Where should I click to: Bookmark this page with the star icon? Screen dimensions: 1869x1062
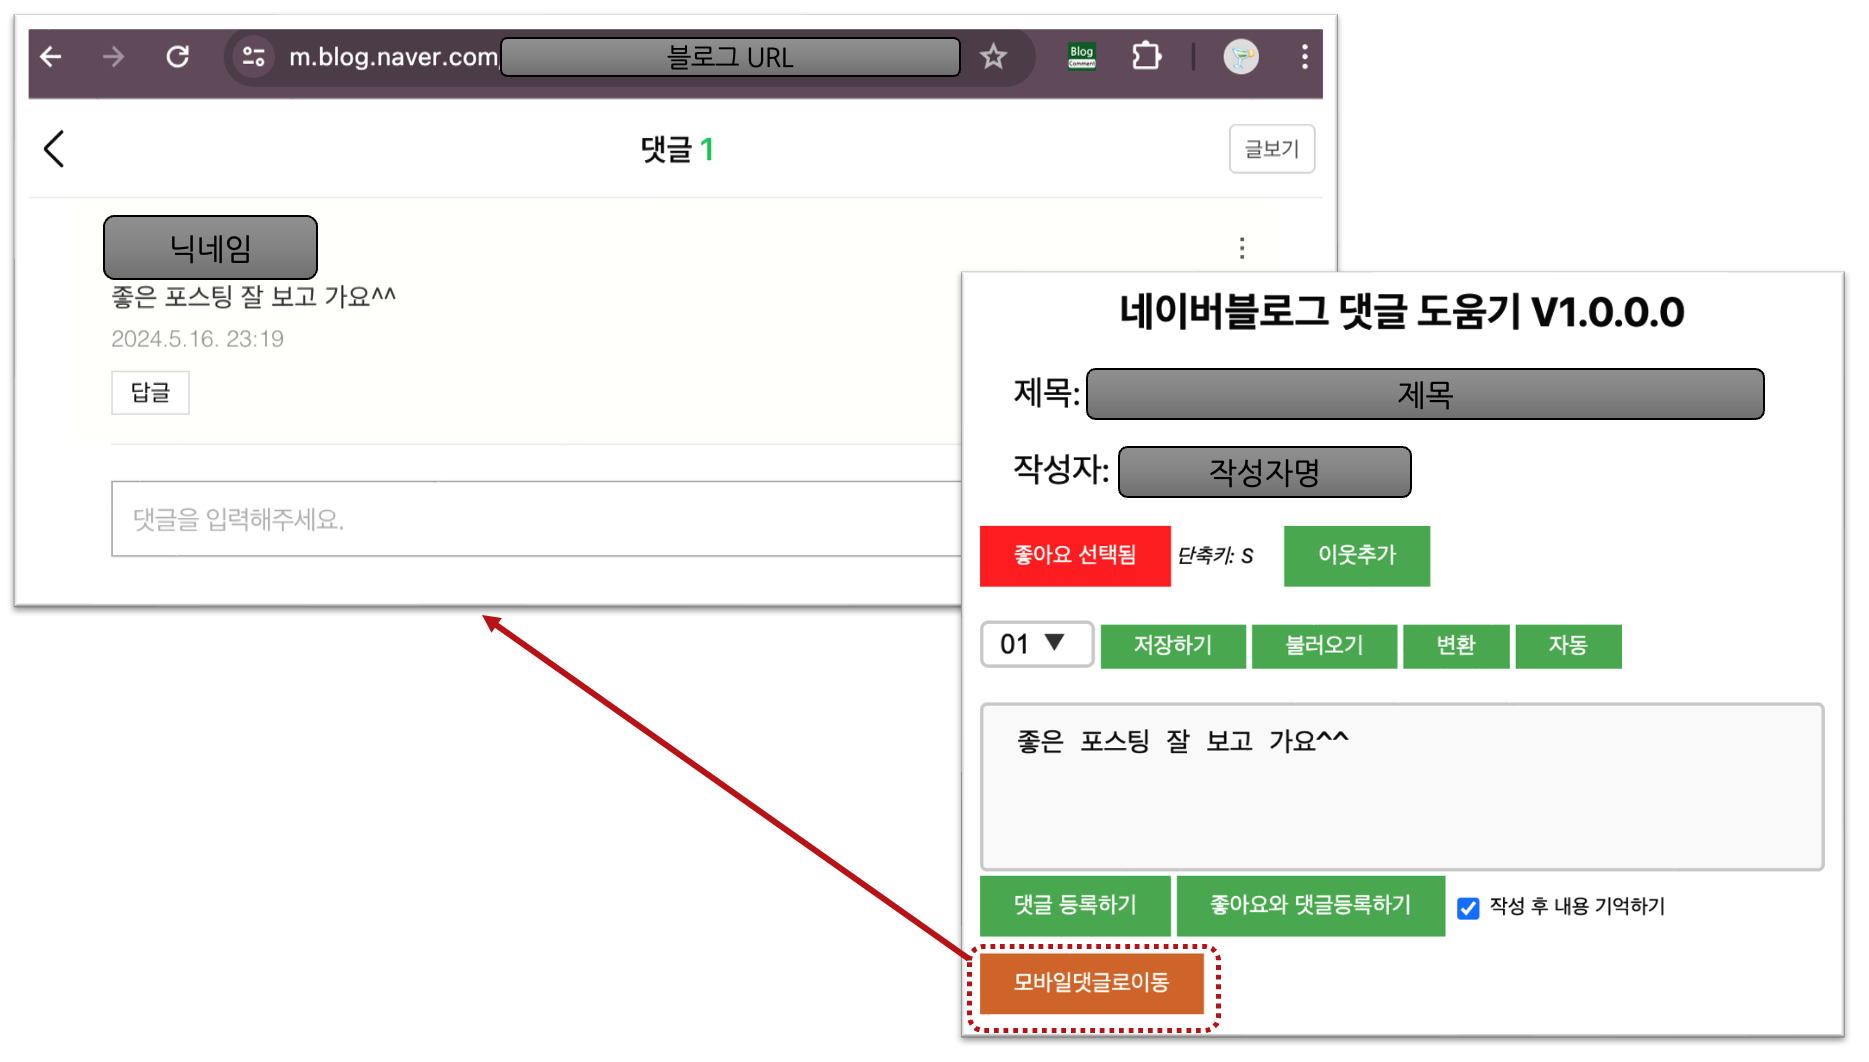[x=992, y=57]
